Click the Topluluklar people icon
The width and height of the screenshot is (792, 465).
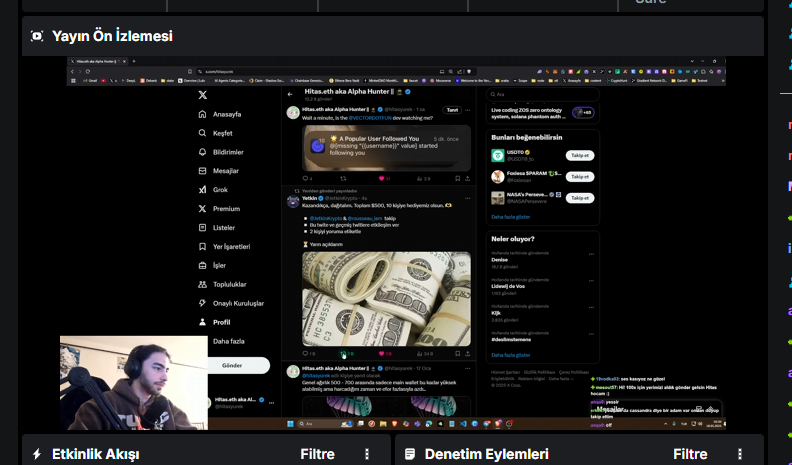click(x=203, y=284)
